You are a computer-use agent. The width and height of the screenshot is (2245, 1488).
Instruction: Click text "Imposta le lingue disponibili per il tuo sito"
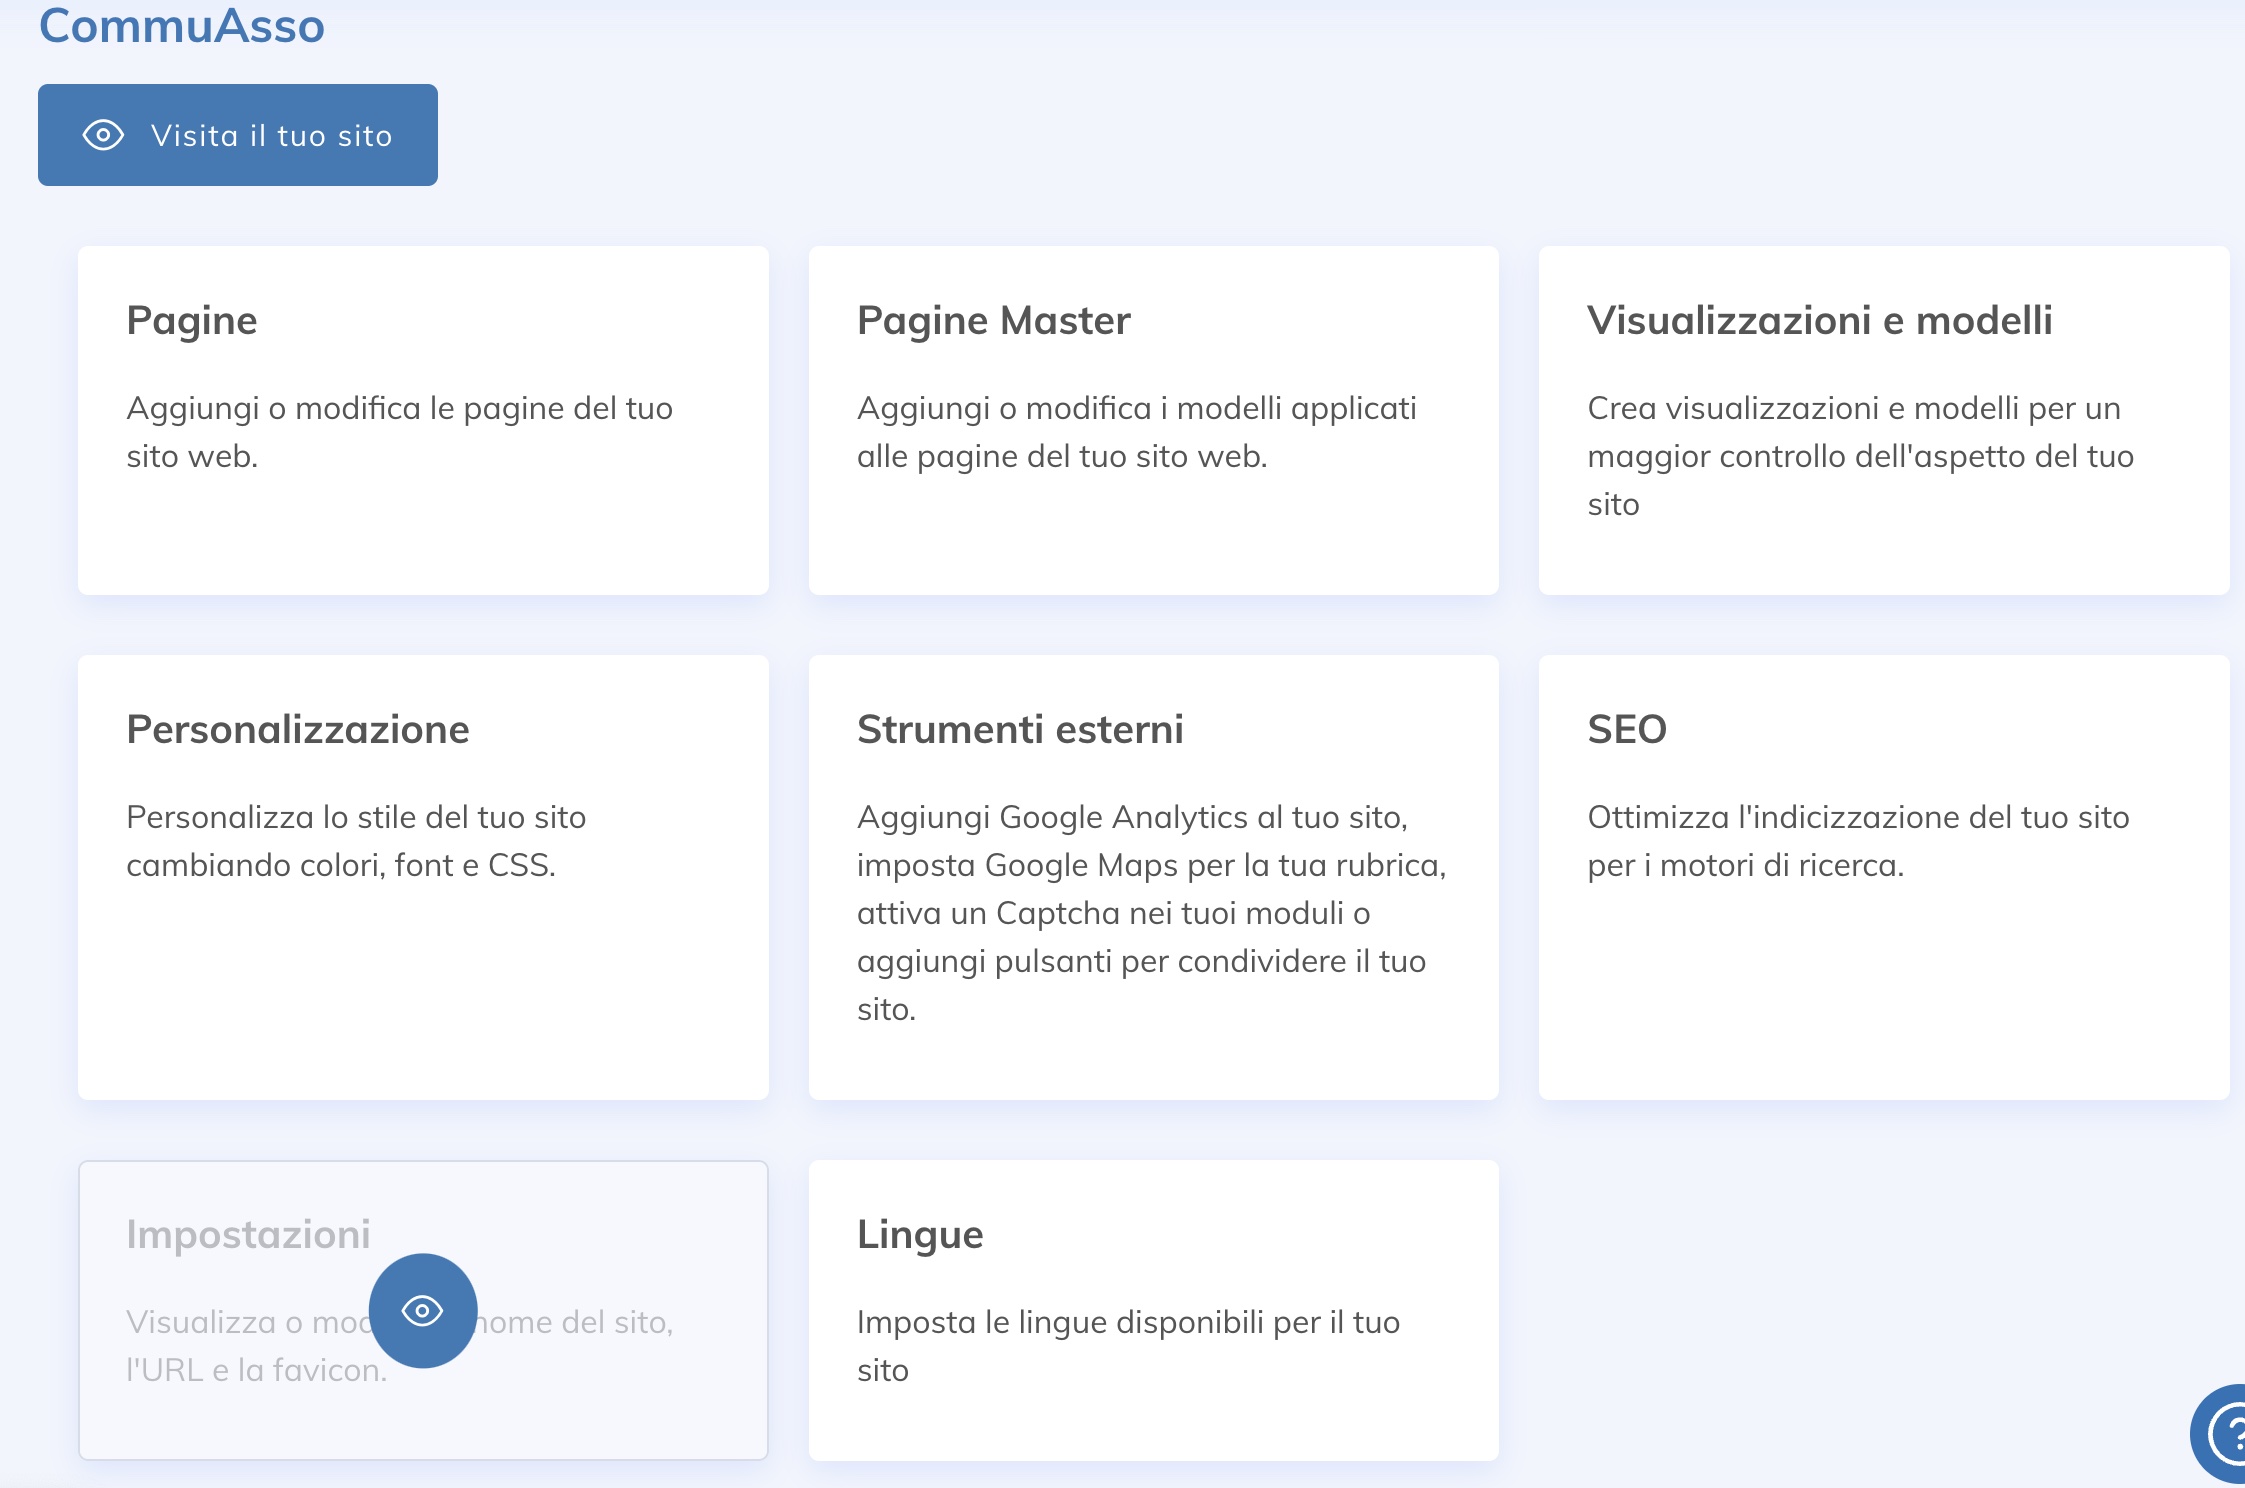(1128, 1346)
